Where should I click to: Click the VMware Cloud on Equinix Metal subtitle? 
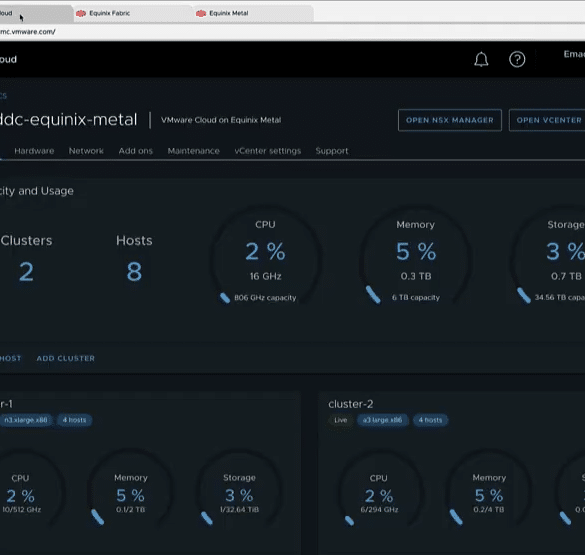pos(221,120)
